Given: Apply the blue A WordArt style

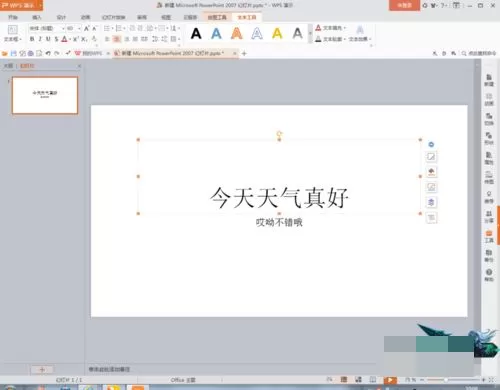Looking at the screenshot, I should [216, 33].
